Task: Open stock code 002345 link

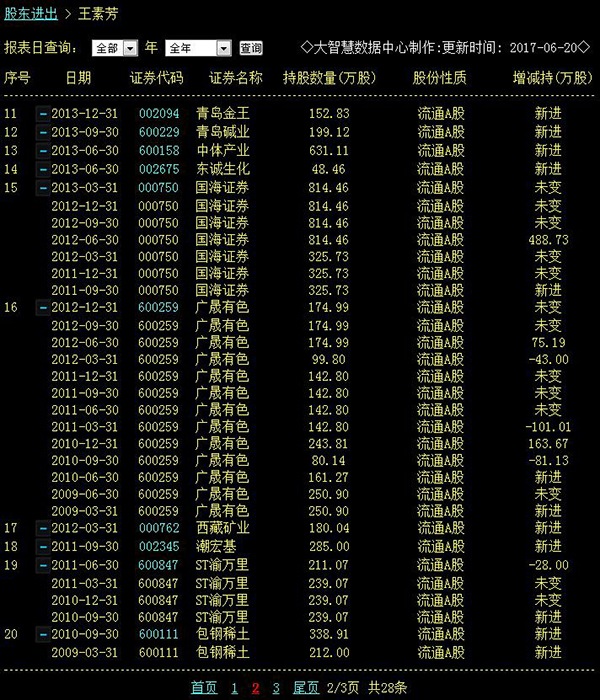Action: pos(159,547)
